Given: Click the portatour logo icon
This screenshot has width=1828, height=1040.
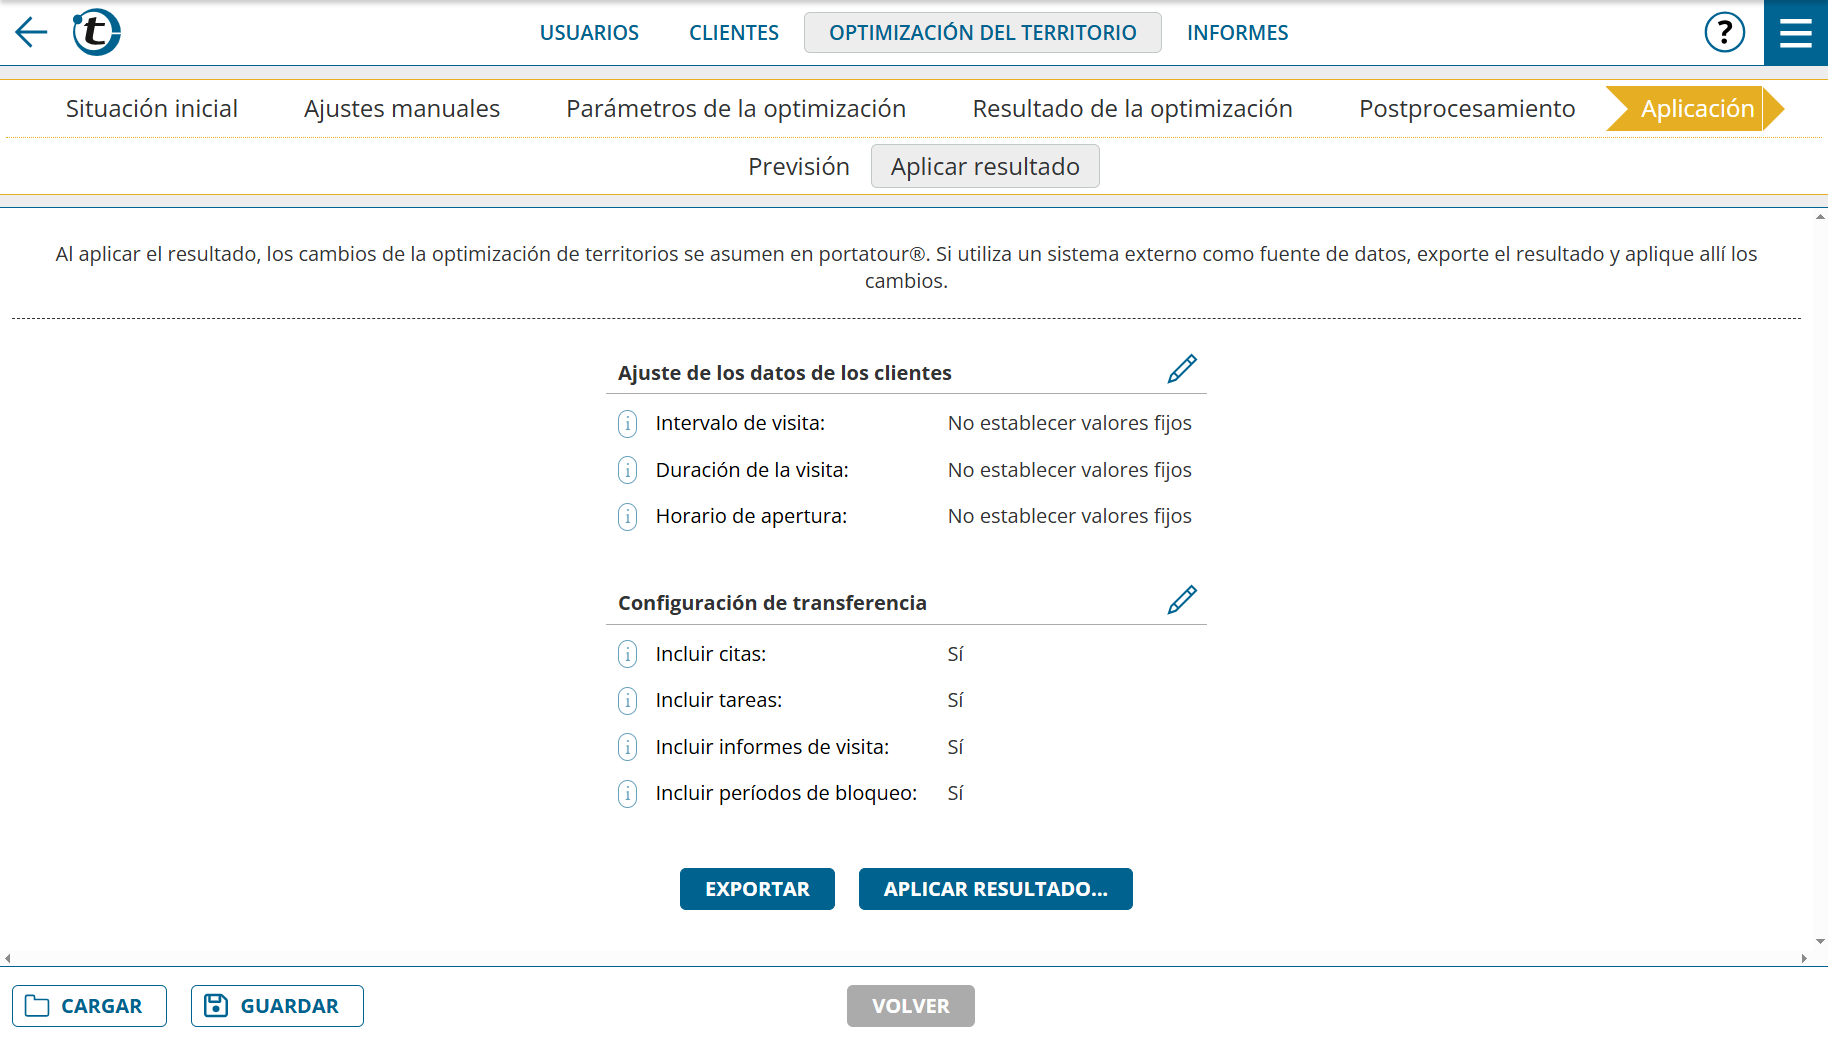Looking at the screenshot, I should (x=97, y=32).
